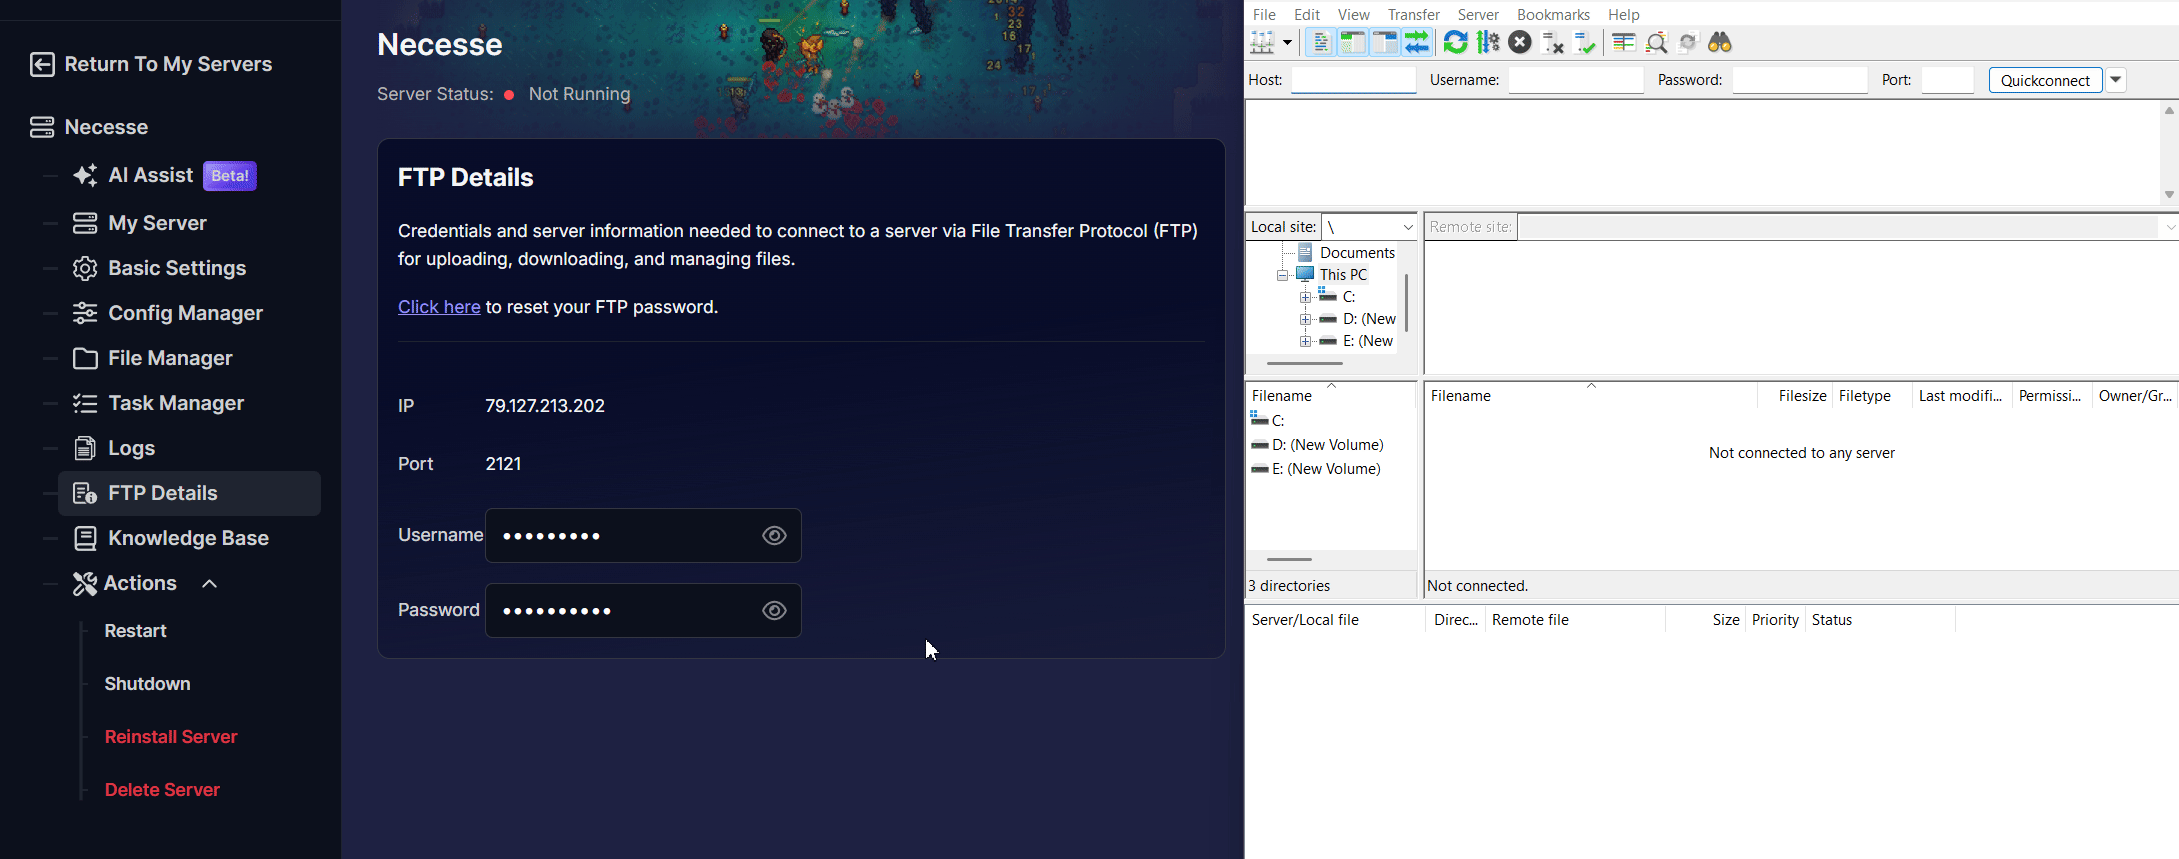The image size is (2179, 859).
Task: Click the cancel current operation icon
Action: click(x=1520, y=43)
